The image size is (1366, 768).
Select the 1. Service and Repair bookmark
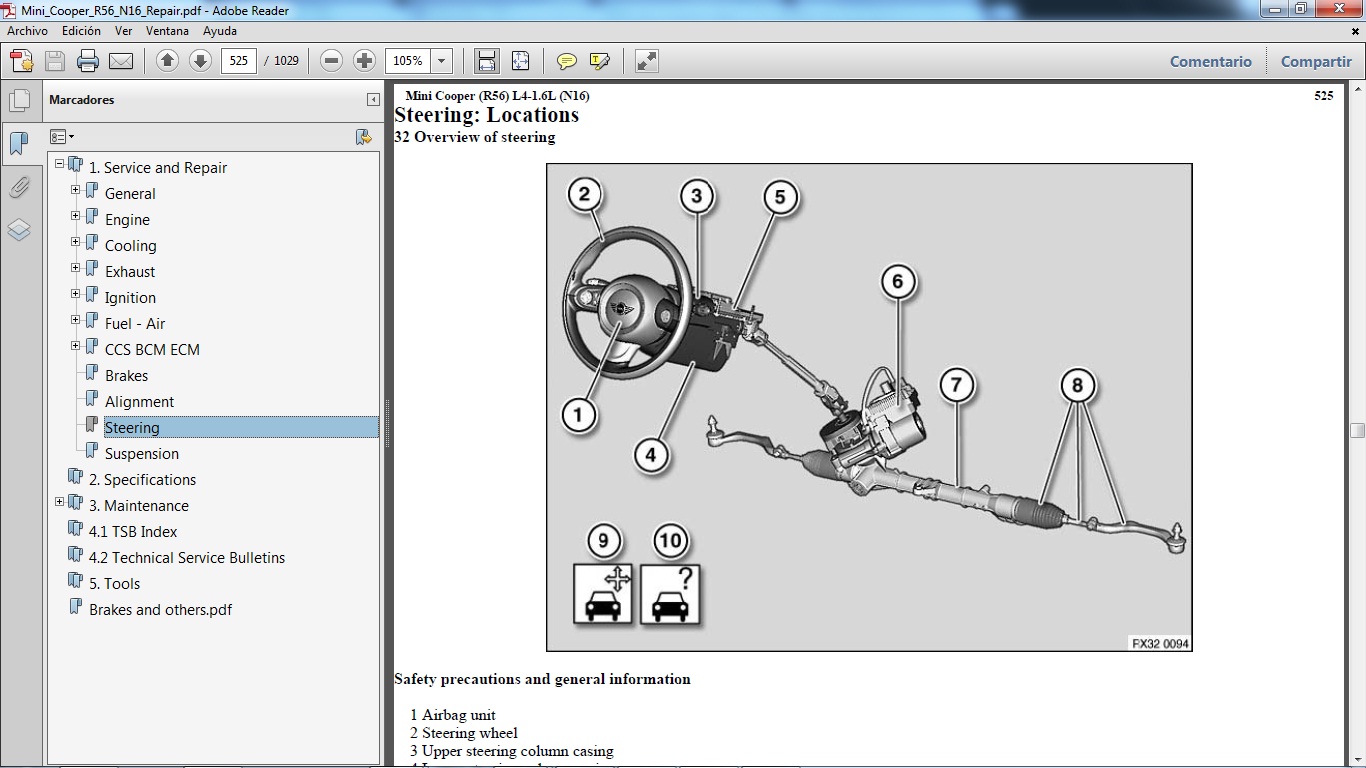pos(158,168)
